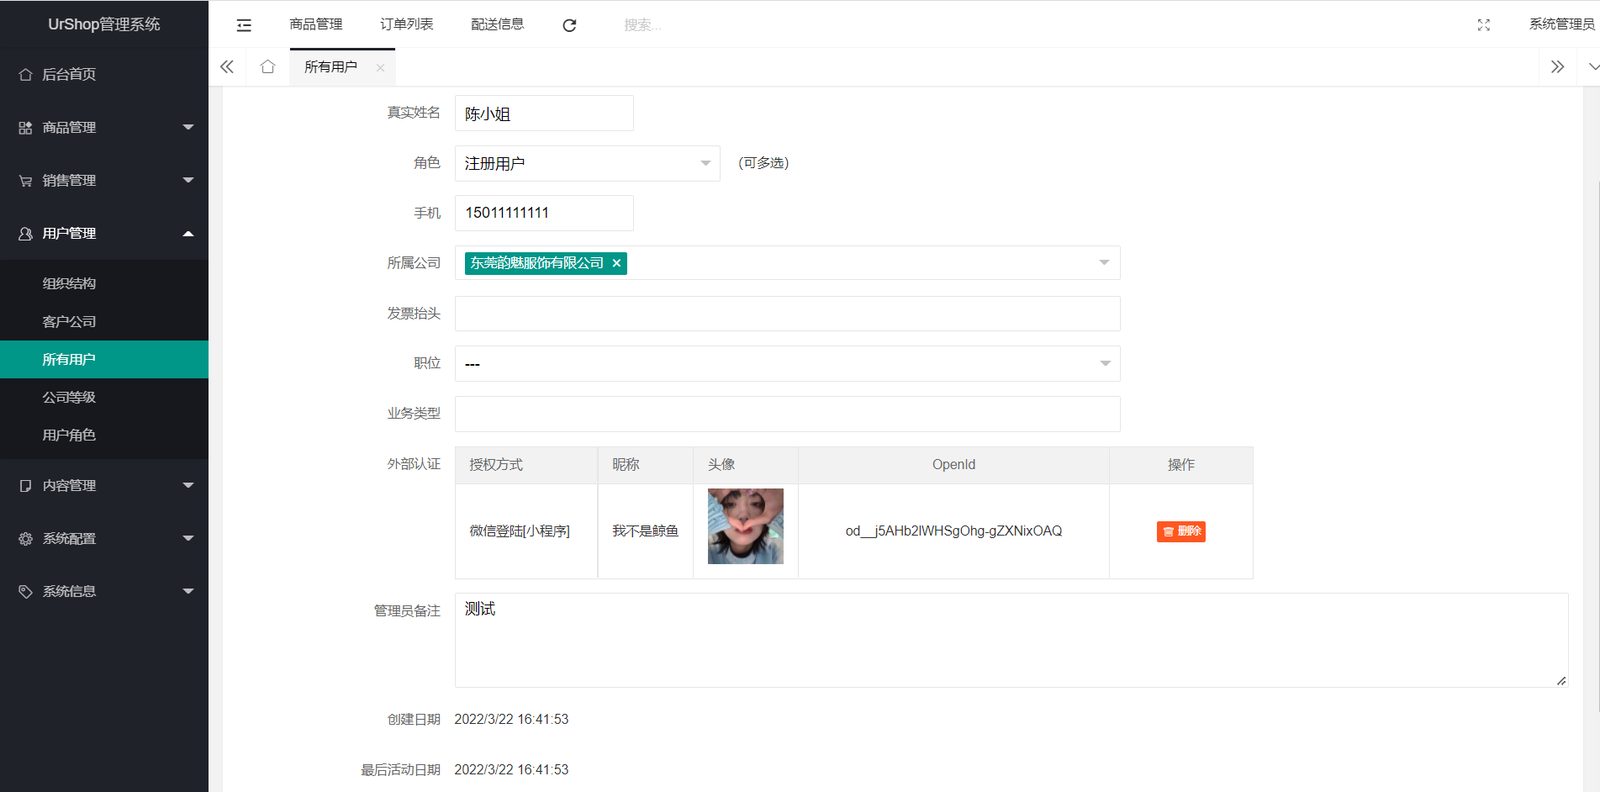Expand 系统配置 sidebar arrow

pos(188,539)
